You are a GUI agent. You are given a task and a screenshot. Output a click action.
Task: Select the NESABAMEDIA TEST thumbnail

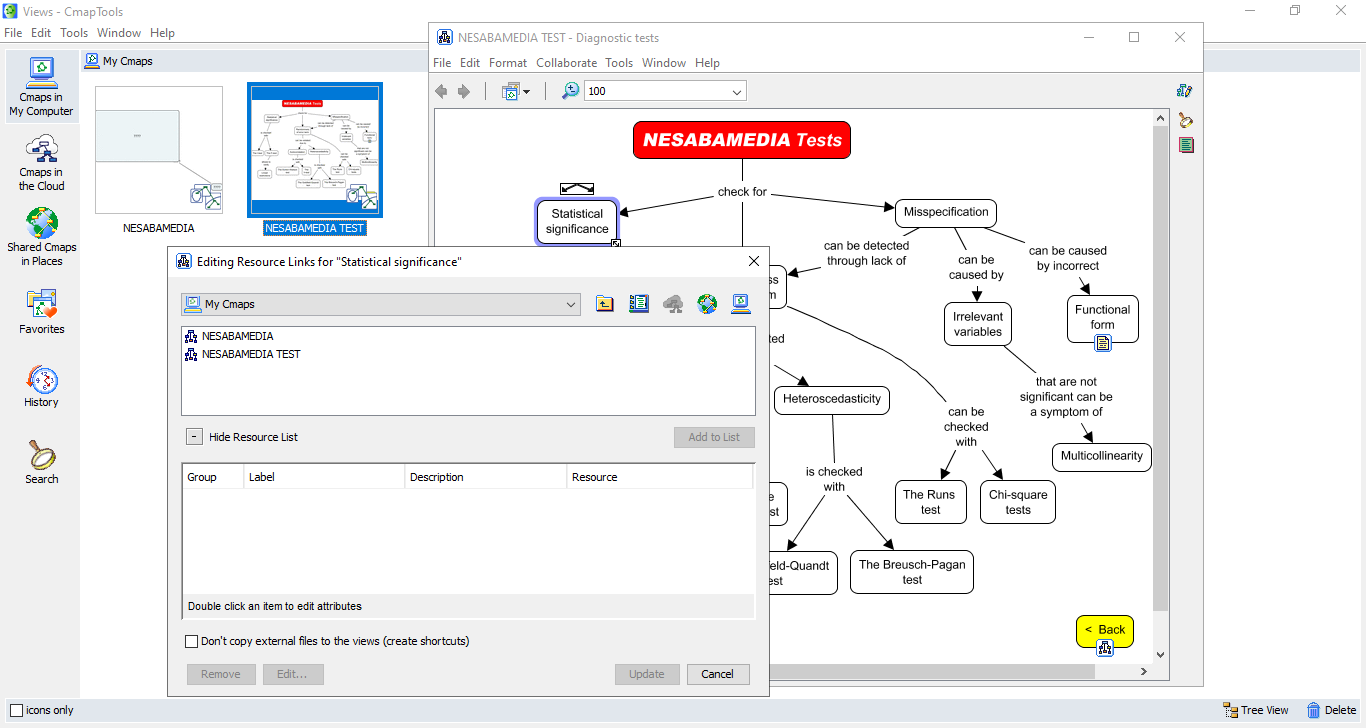pyautogui.click(x=315, y=150)
